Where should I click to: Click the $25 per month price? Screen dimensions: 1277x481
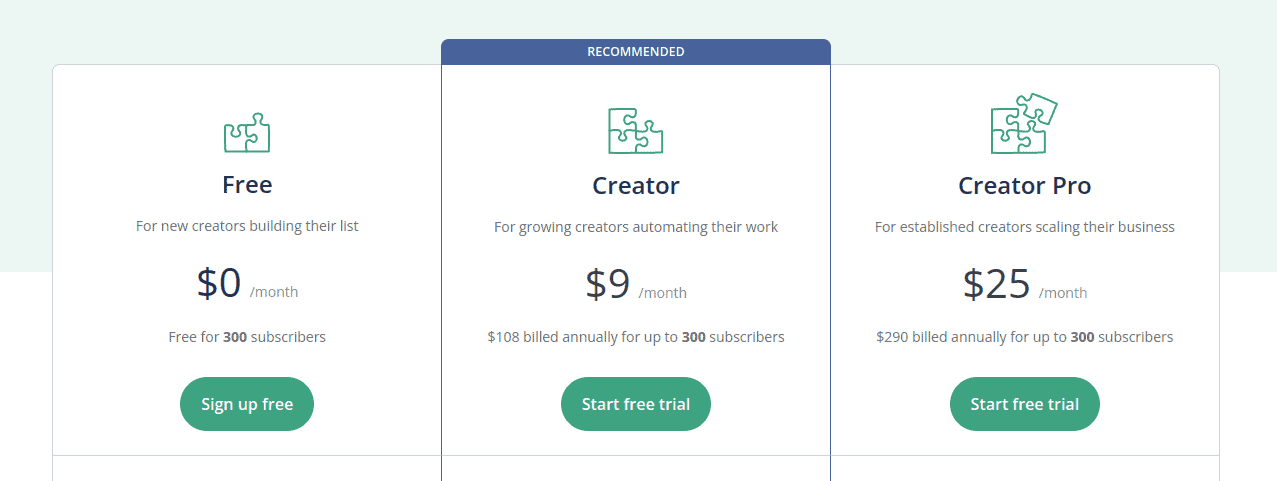tap(1025, 285)
